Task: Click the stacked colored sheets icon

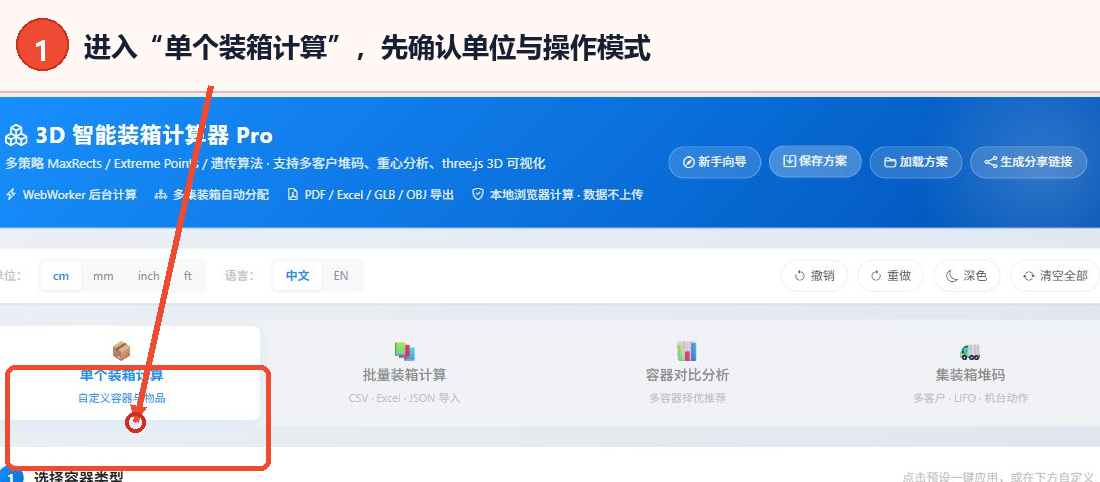Action: pos(405,351)
